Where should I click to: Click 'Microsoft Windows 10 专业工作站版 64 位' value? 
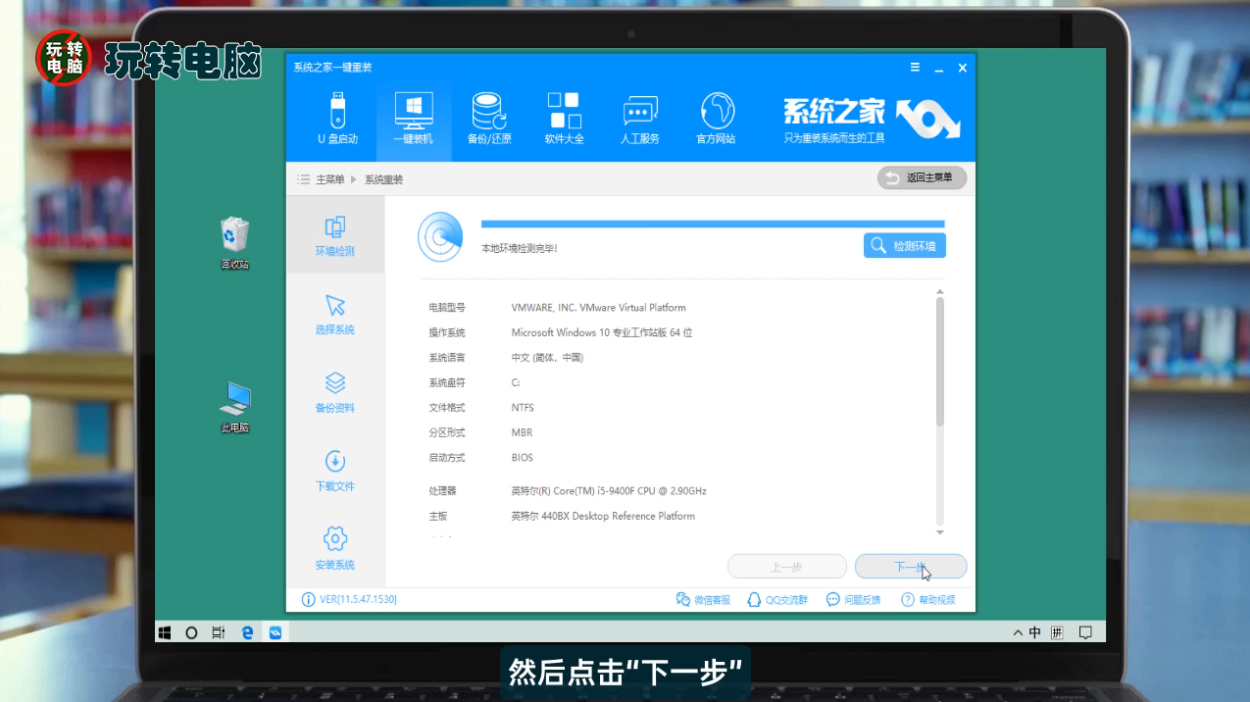602,333
